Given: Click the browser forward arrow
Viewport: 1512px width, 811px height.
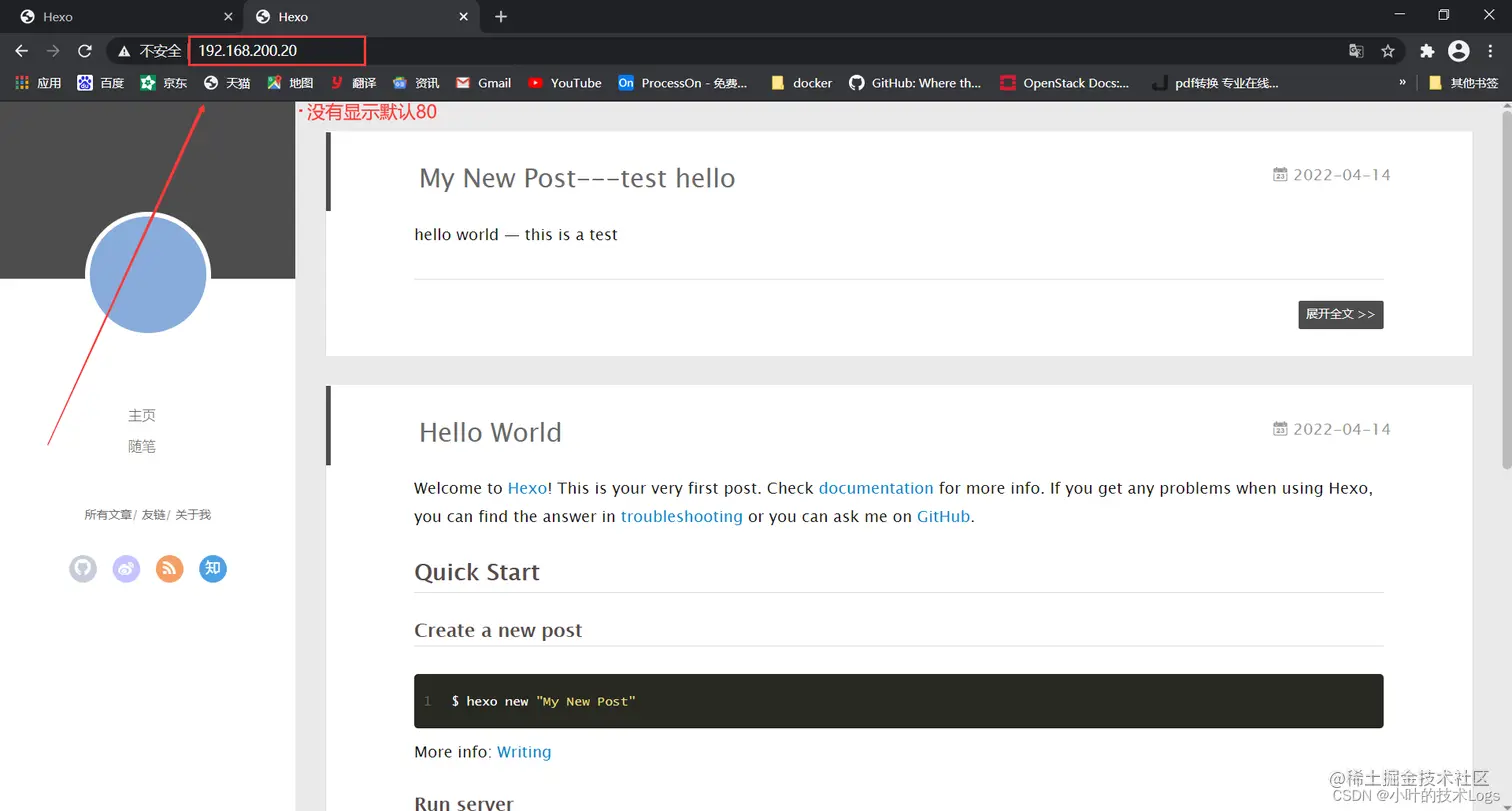Looking at the screenshot, I should coord(53,51).
